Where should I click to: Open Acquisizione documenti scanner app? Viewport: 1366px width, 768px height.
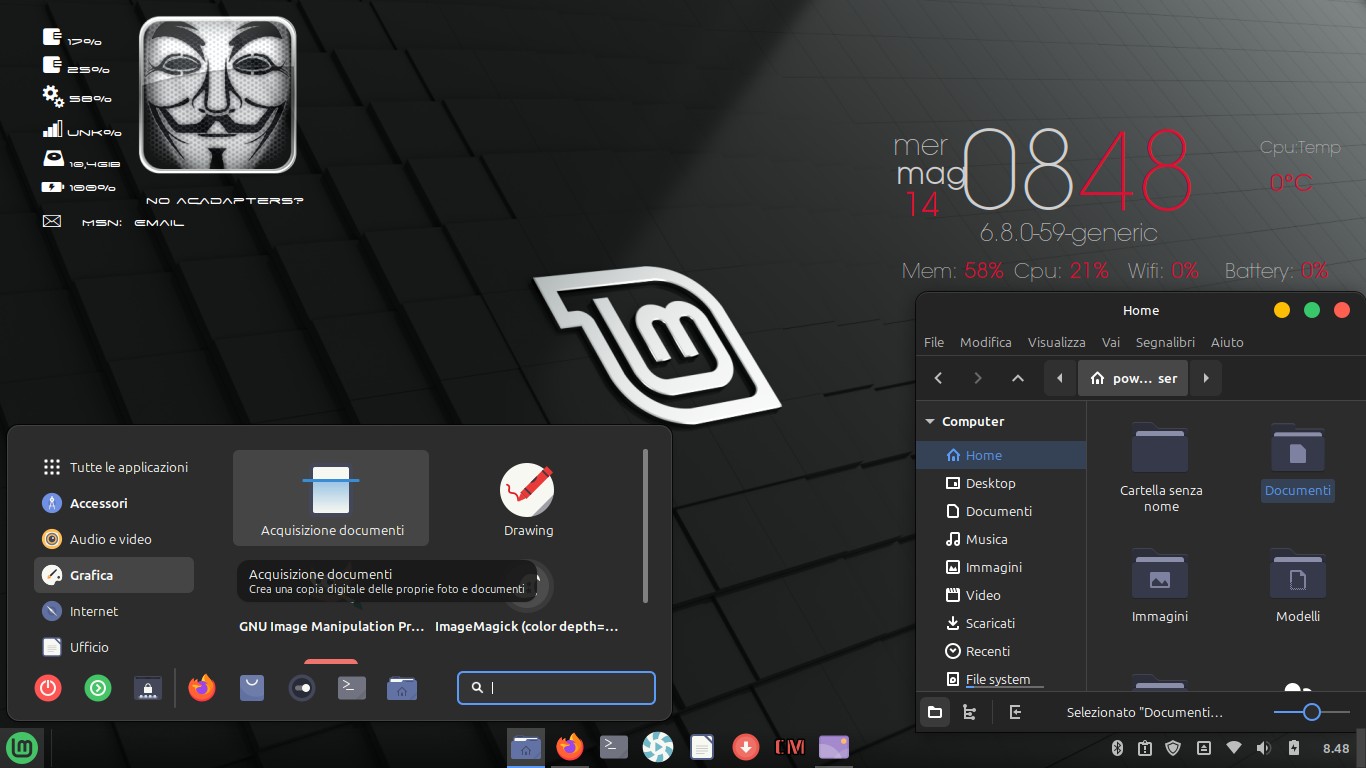[x=331, y=498]
